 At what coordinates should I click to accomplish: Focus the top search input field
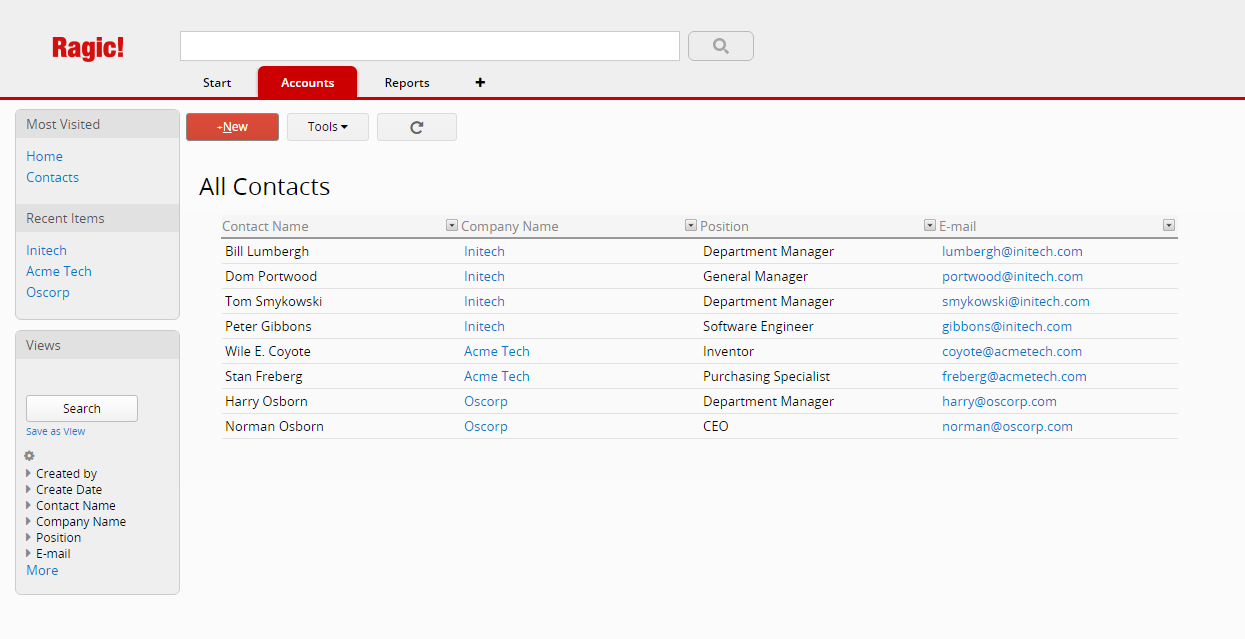[430, 46]
